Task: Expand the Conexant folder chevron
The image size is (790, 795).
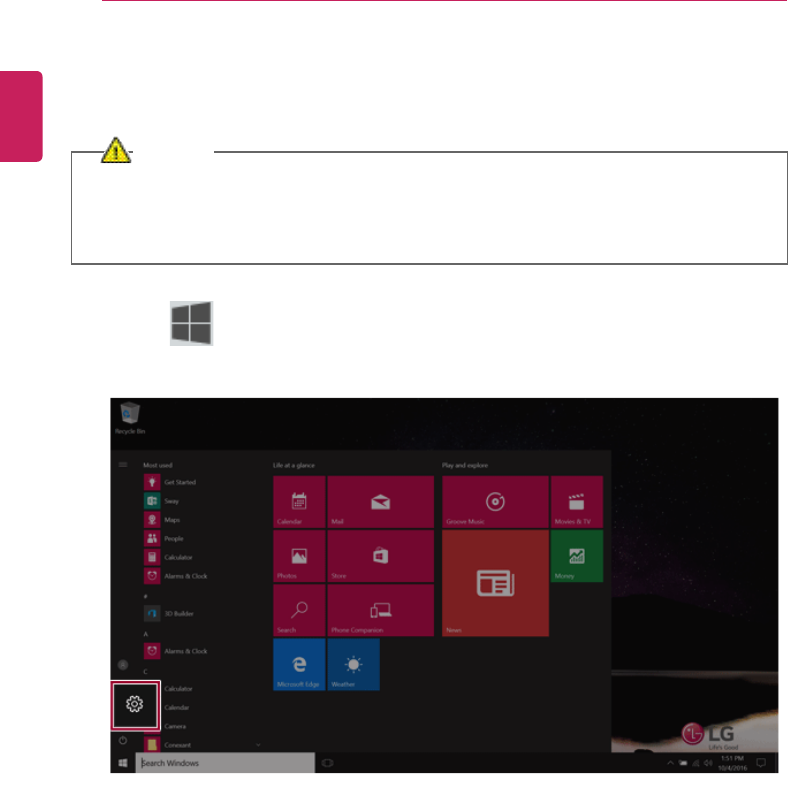Action: tap(258, 745)
